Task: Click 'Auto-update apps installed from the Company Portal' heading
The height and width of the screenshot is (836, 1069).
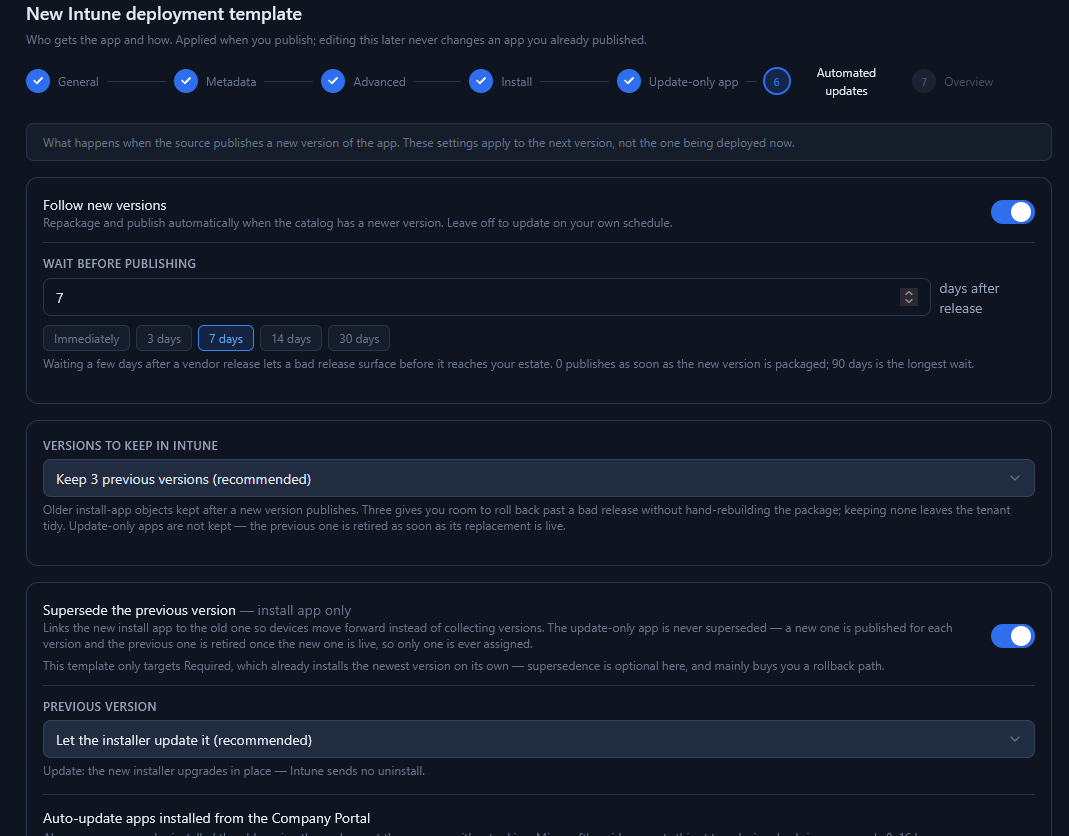Action: [206, 818]
